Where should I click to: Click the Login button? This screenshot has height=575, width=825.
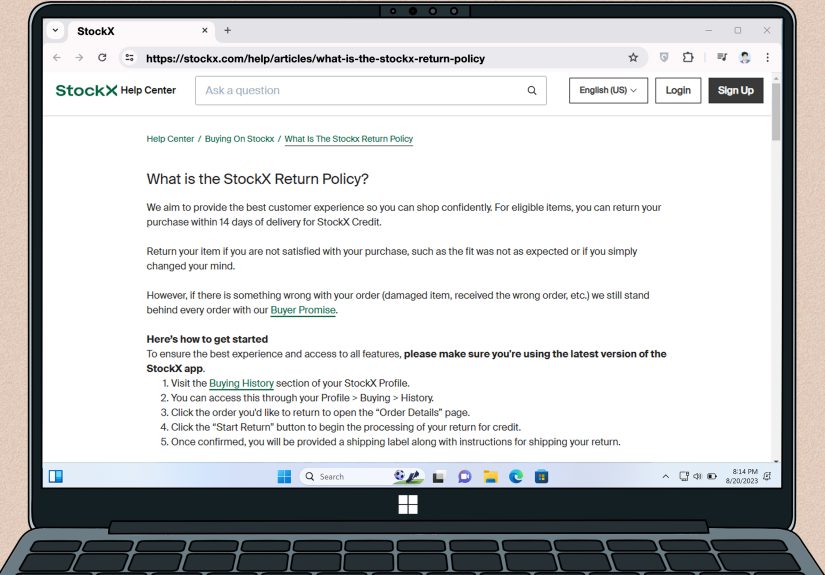pyautogui.click(x=678, y=90)
